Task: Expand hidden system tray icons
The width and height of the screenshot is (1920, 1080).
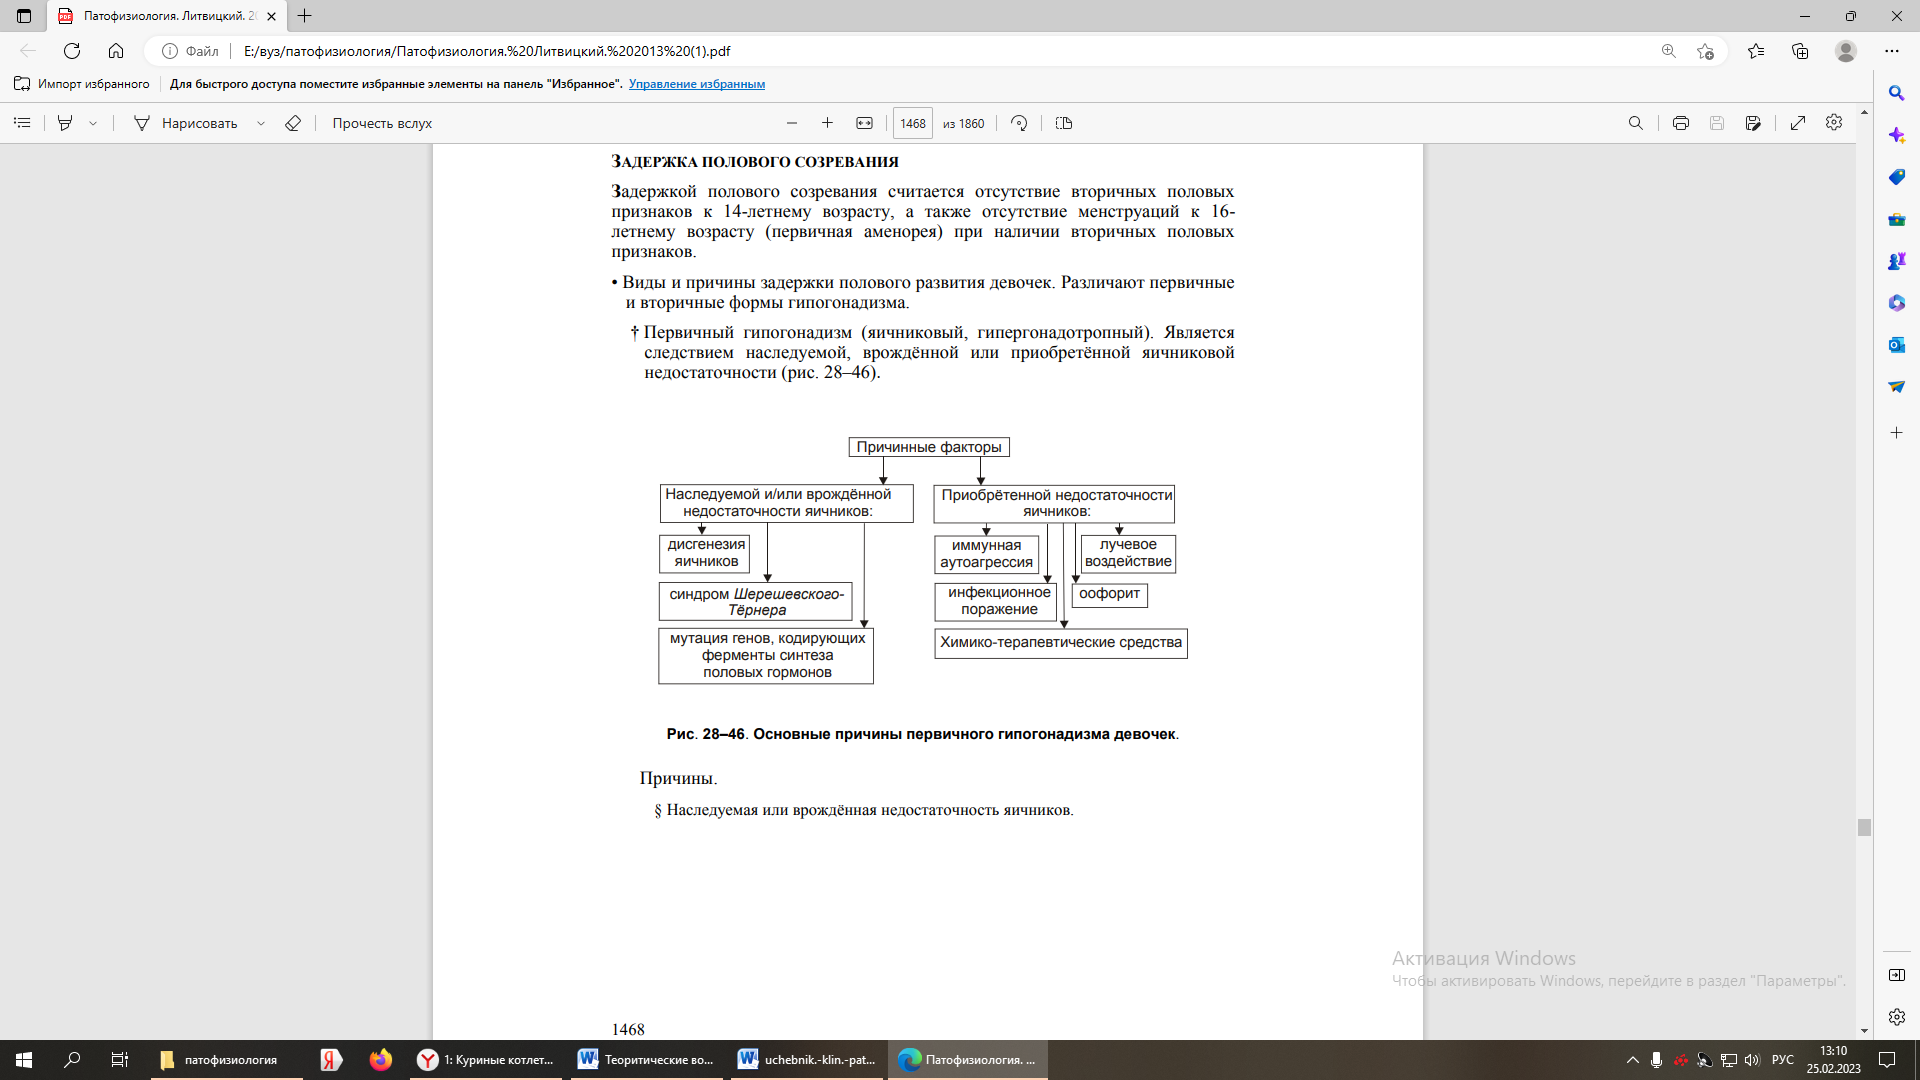Action: (x=1633, y=1060)
